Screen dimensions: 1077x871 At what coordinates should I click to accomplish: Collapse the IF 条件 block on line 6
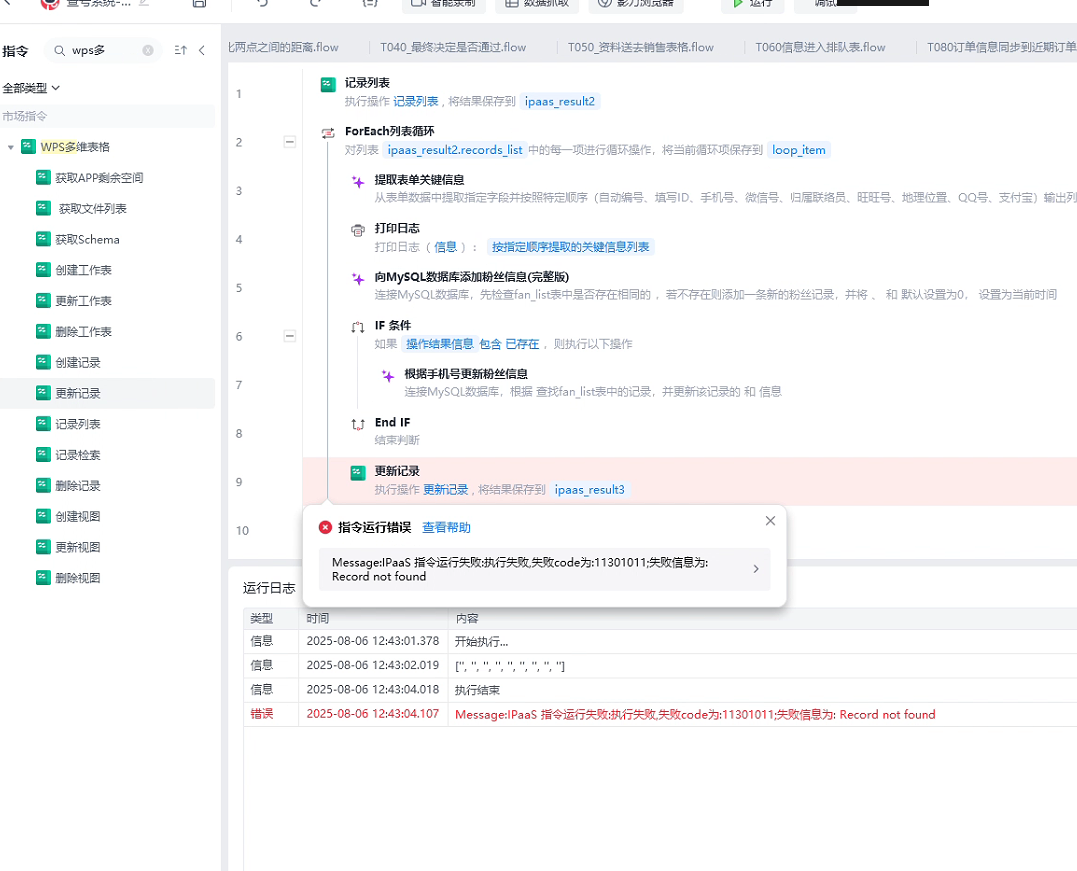coord(290,336)
